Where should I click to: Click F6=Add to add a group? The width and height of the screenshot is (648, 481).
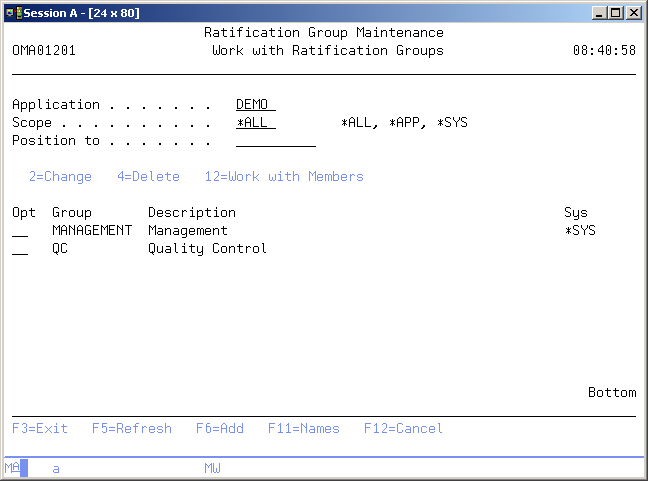219,429
